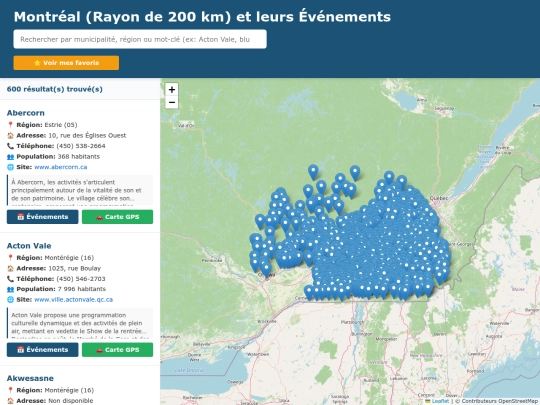This screenshot has height=405, width=540.
Task: Open Leaflet attribution link
Action: click(440, 401)
